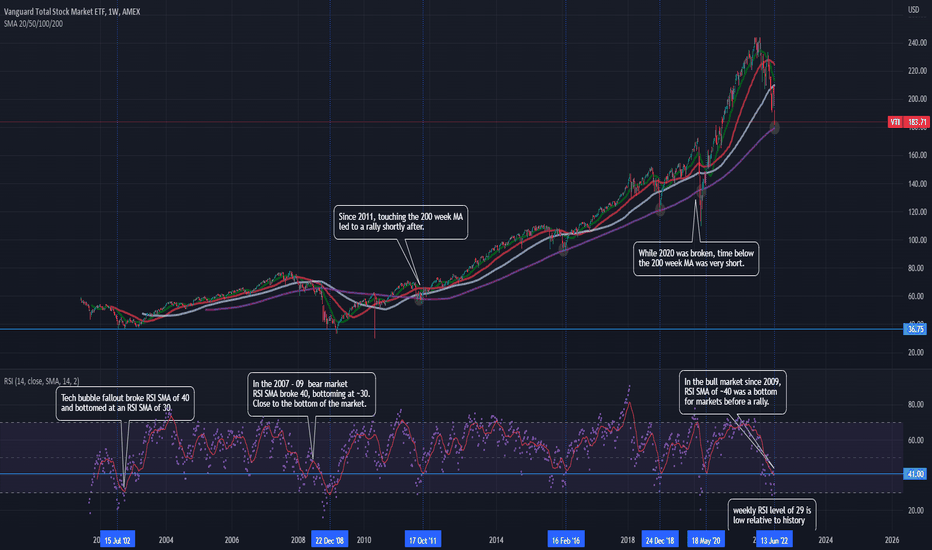The image size is (932, 550).
Task: Click the 2014 year label on time axis
Action: coord(496,540)
